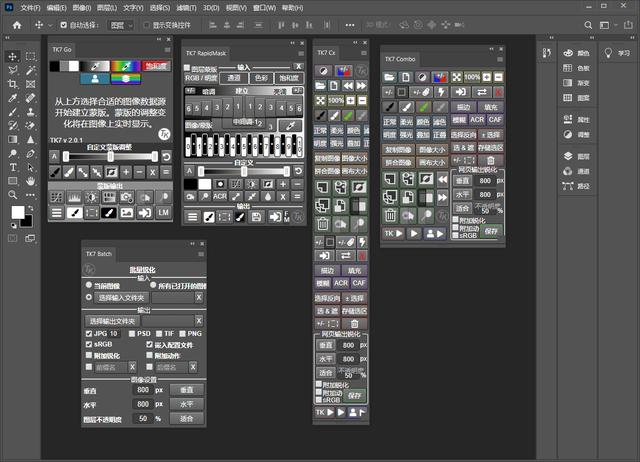Click the rewind double-arrow icon in TK7 Cx

tap(348, 86)
